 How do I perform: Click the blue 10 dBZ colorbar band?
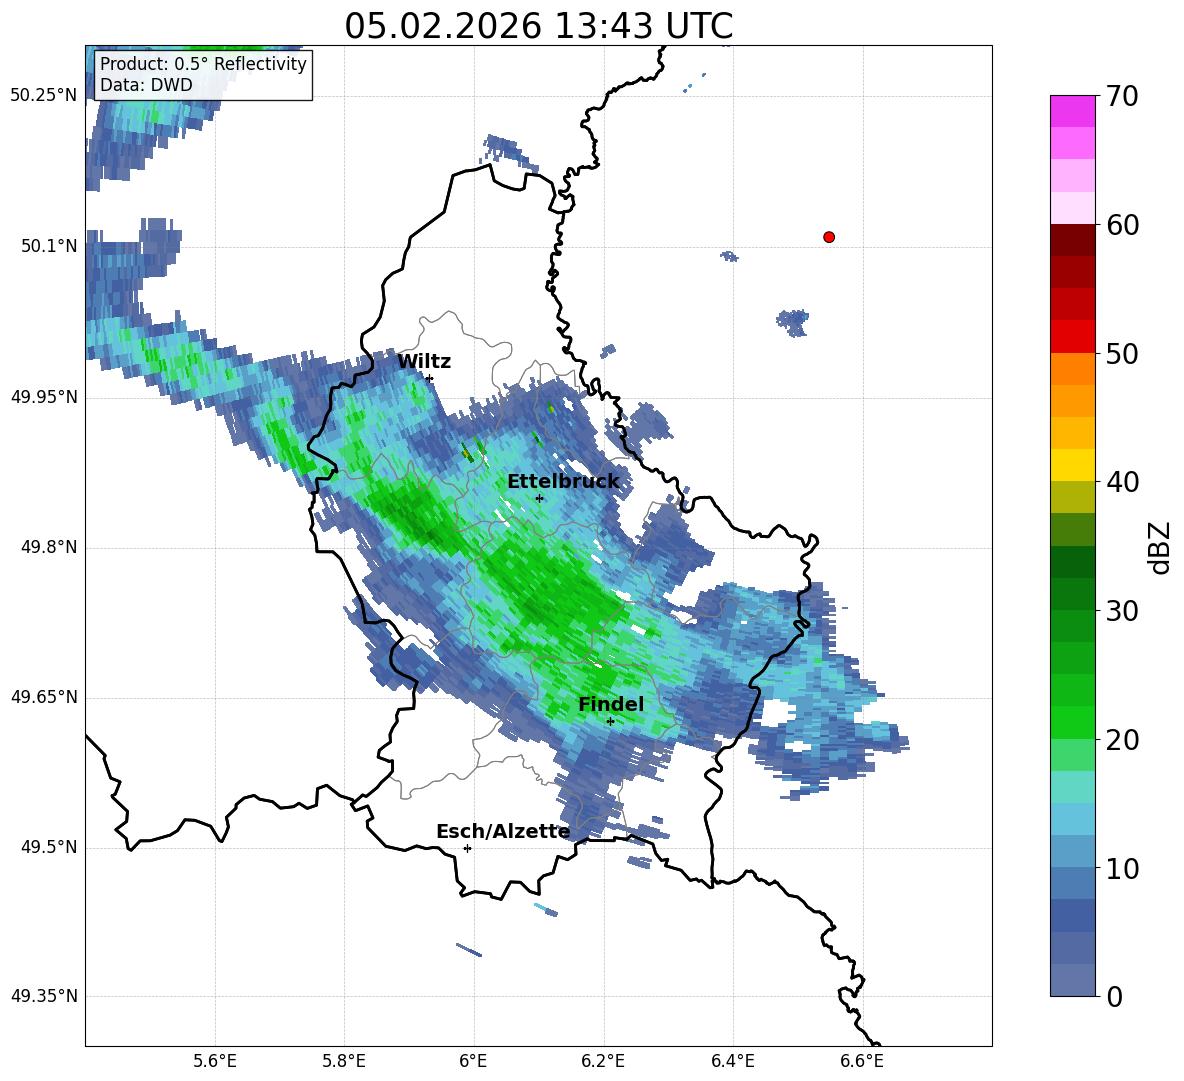coord(1072,851)
